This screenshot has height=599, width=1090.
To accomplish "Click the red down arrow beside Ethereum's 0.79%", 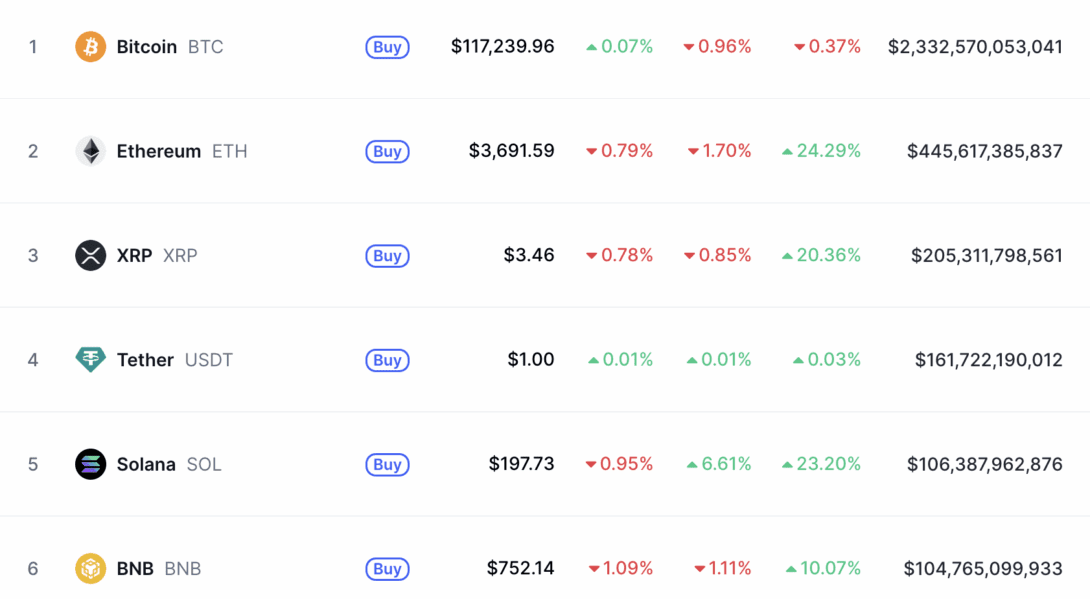I will pos(589,151).
